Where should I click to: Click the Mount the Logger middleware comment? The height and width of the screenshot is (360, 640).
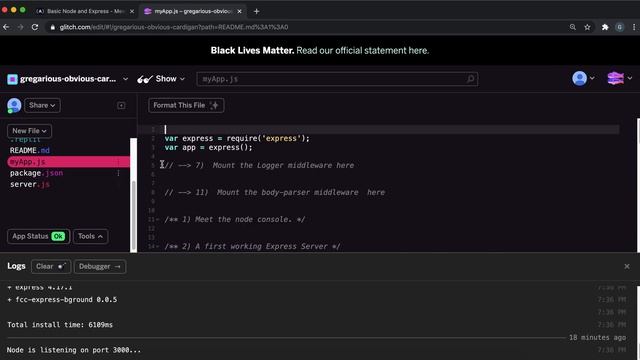pos(259,165)
